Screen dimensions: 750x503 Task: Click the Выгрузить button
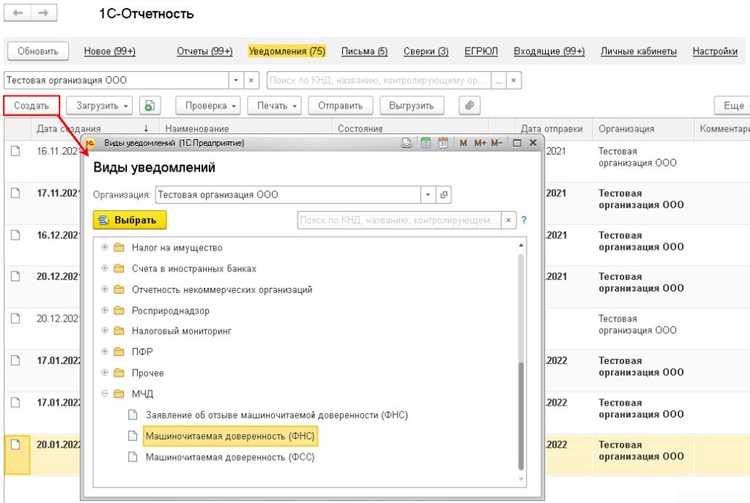coord(411,106)
